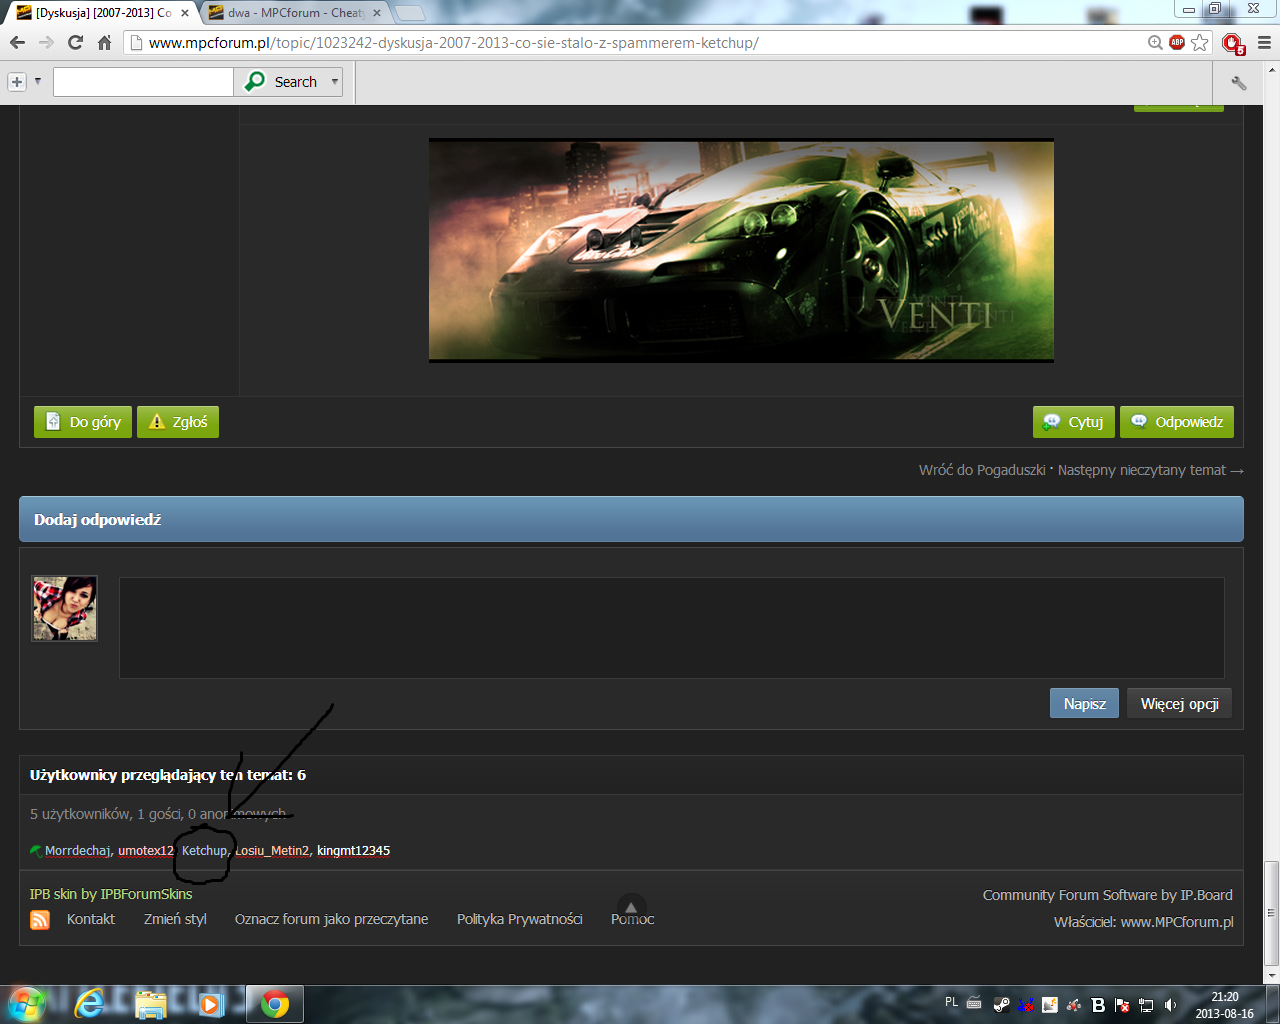The height and width of the screenshot is (1024, 1280).
Task: Open the Action Center flag tray icon
Action: click(x=1122, y=1005)
